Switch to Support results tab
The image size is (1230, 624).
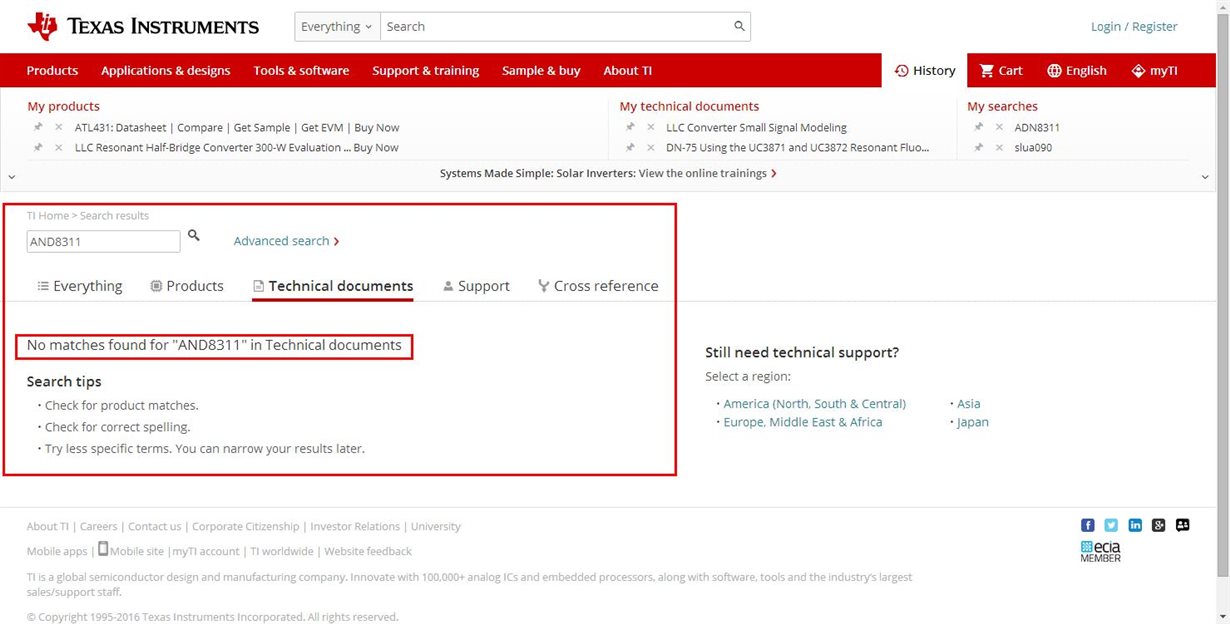coord(476,286)
